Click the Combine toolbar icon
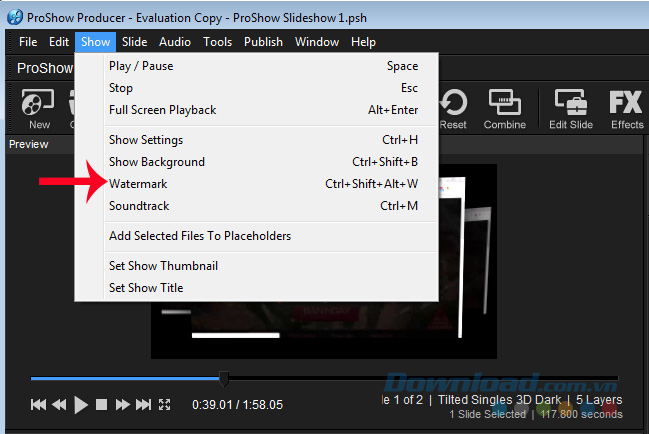 505,109
